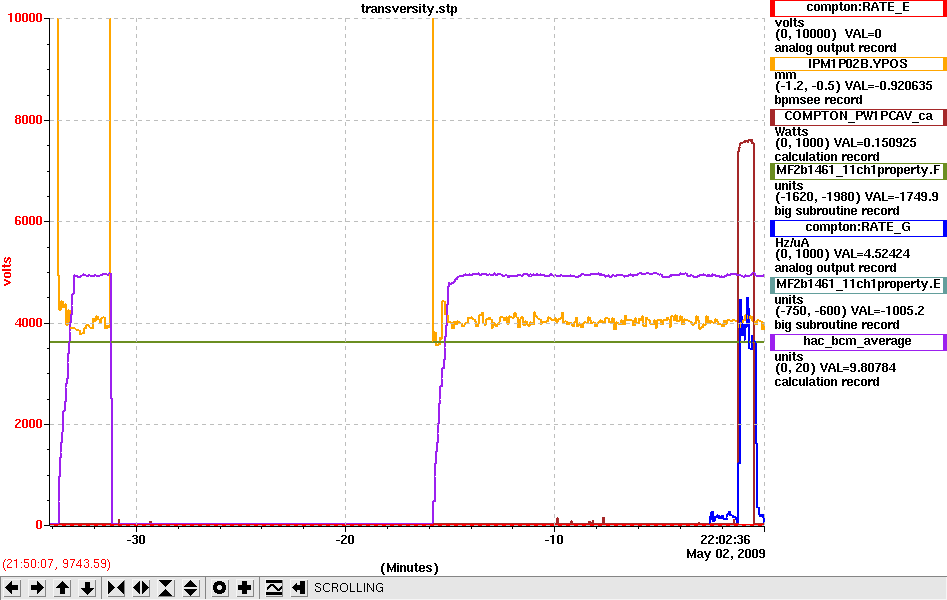The width and height of the screenshot is (947, 600).
Task: Click the VAL=0.150925 reading for COMPTON_PW1PCAV_ca
Action: tap(875, 143)
